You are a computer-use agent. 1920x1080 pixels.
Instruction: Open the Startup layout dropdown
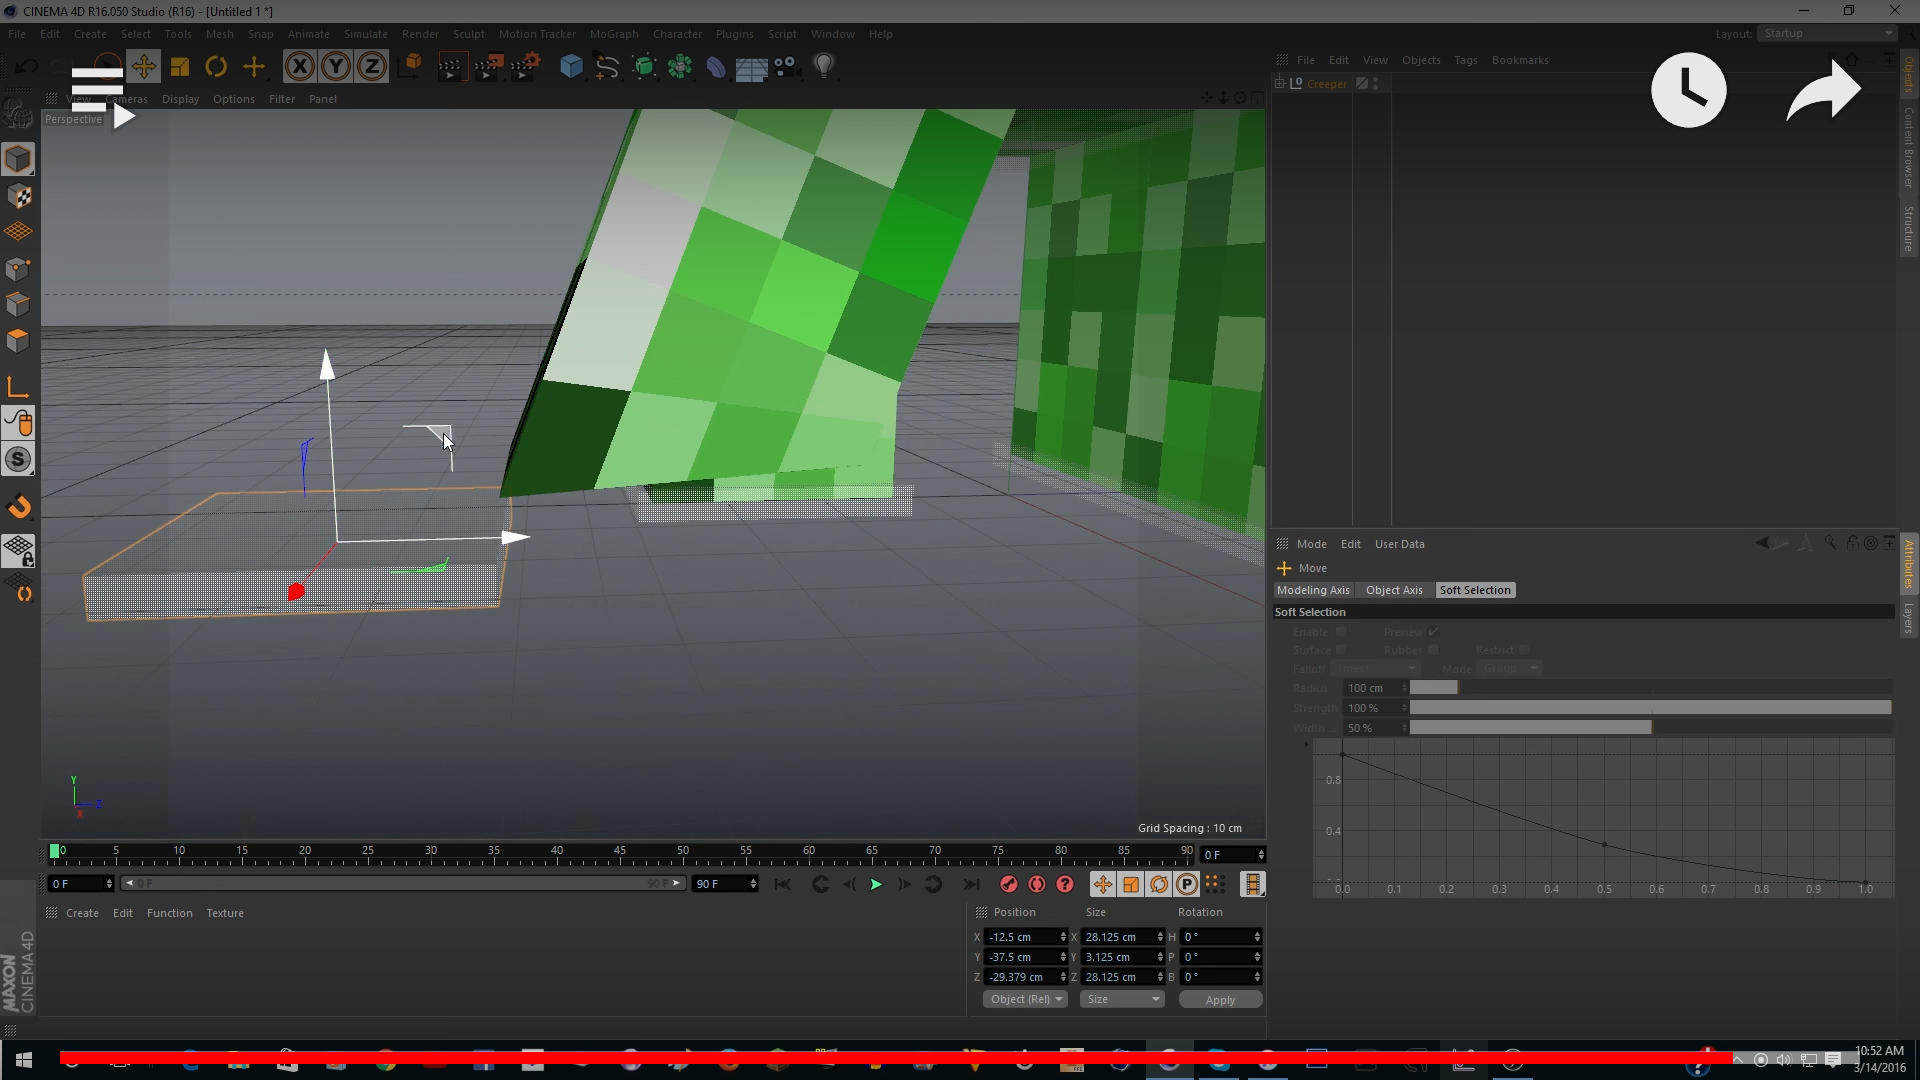coord(1827,33)
